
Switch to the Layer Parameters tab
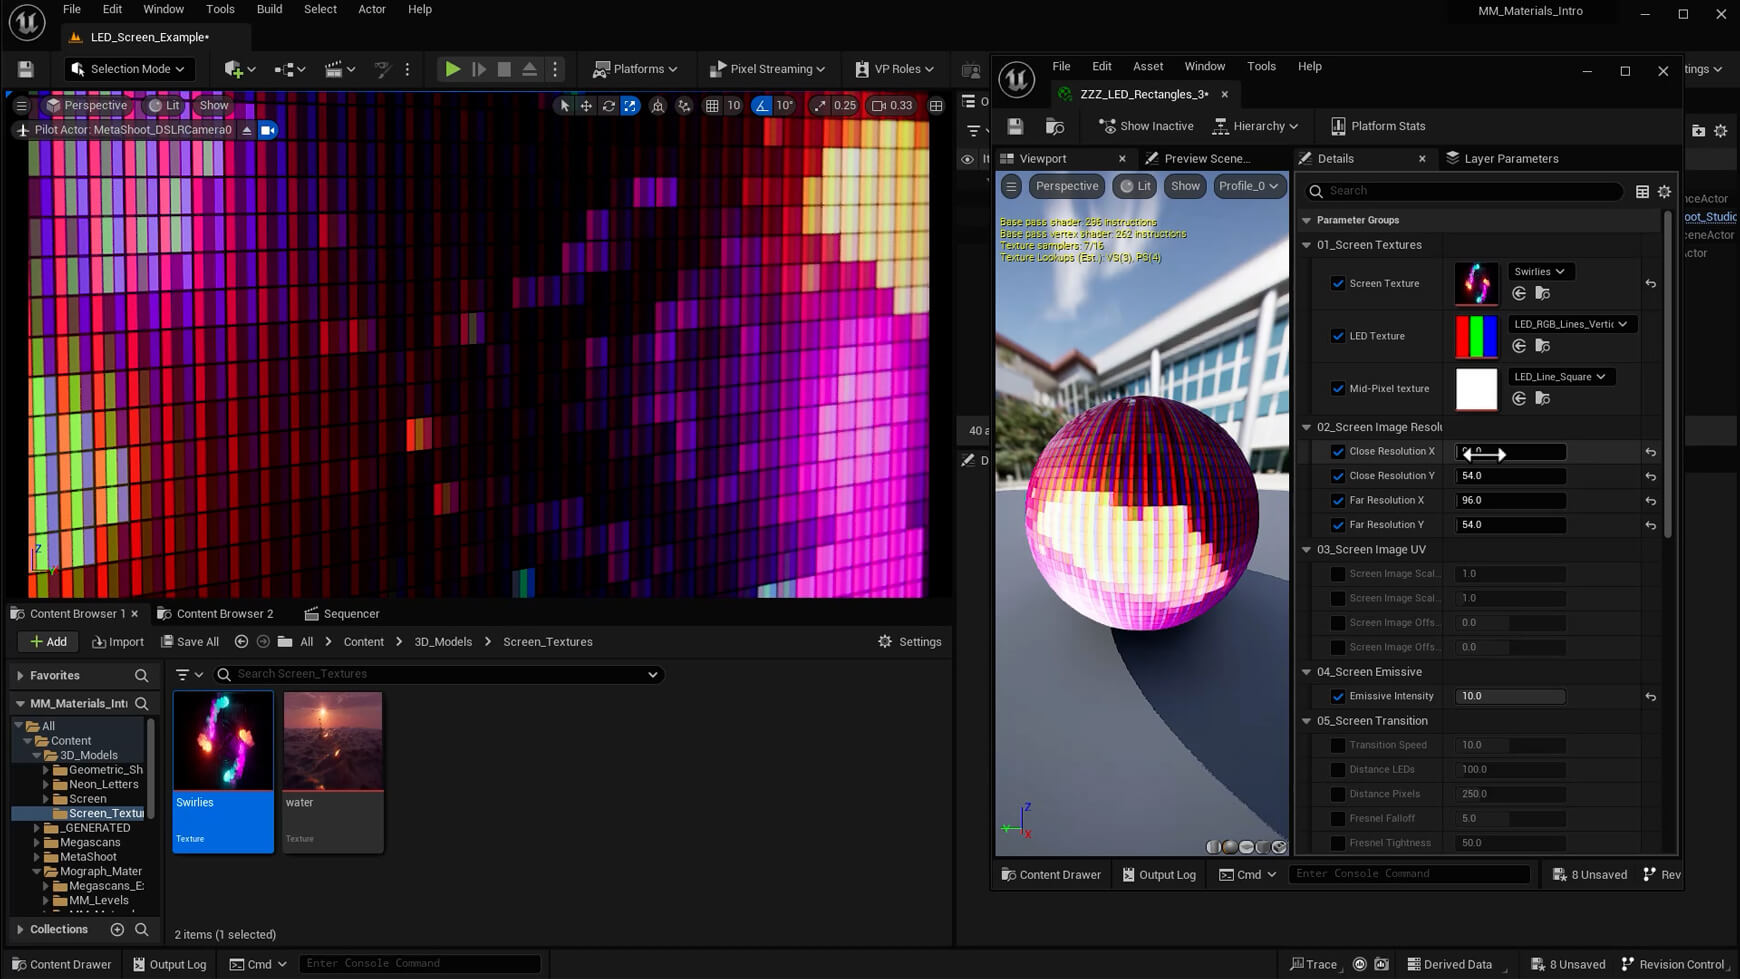click(x=1509, y=158)
